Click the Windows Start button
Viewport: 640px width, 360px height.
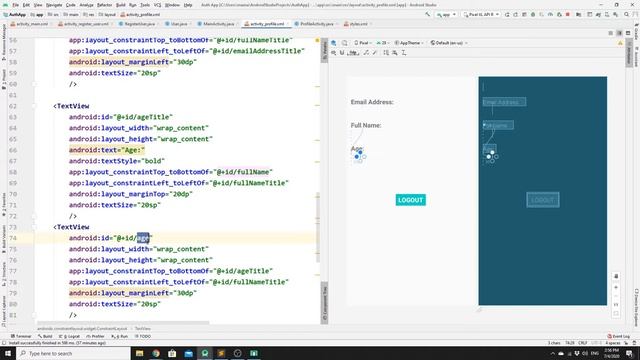(8, 353)
